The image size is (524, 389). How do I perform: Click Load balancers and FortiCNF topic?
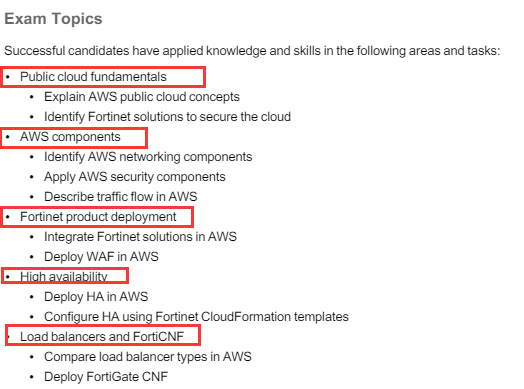tap(102, 337)
